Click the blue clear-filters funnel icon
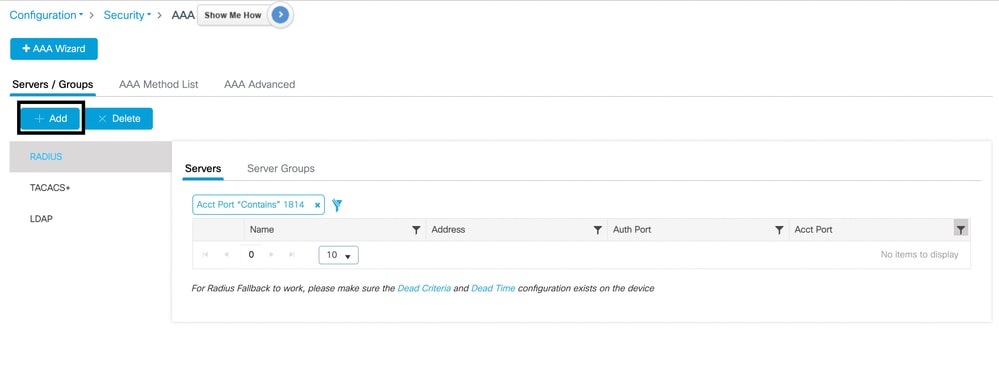999x383 pixels. [x=337, y=205]
